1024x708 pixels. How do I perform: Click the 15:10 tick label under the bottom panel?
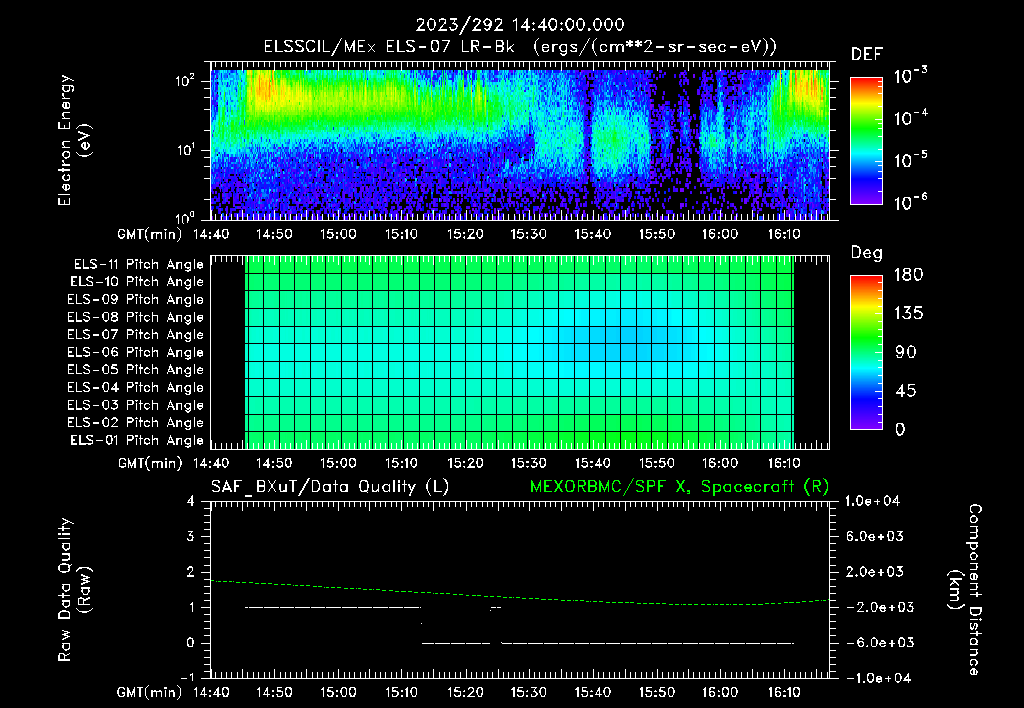tap(401, 692)
